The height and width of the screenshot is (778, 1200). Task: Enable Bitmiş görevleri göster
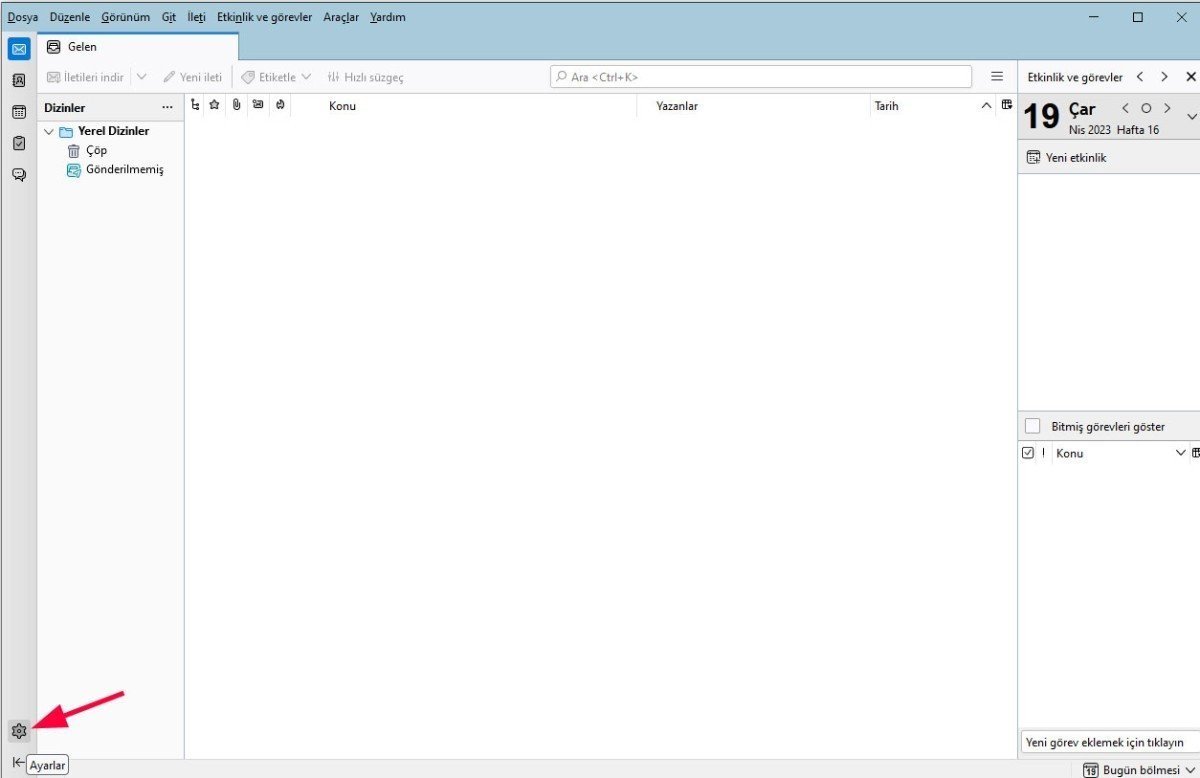pyautogui.click(x=1032, y=425)
